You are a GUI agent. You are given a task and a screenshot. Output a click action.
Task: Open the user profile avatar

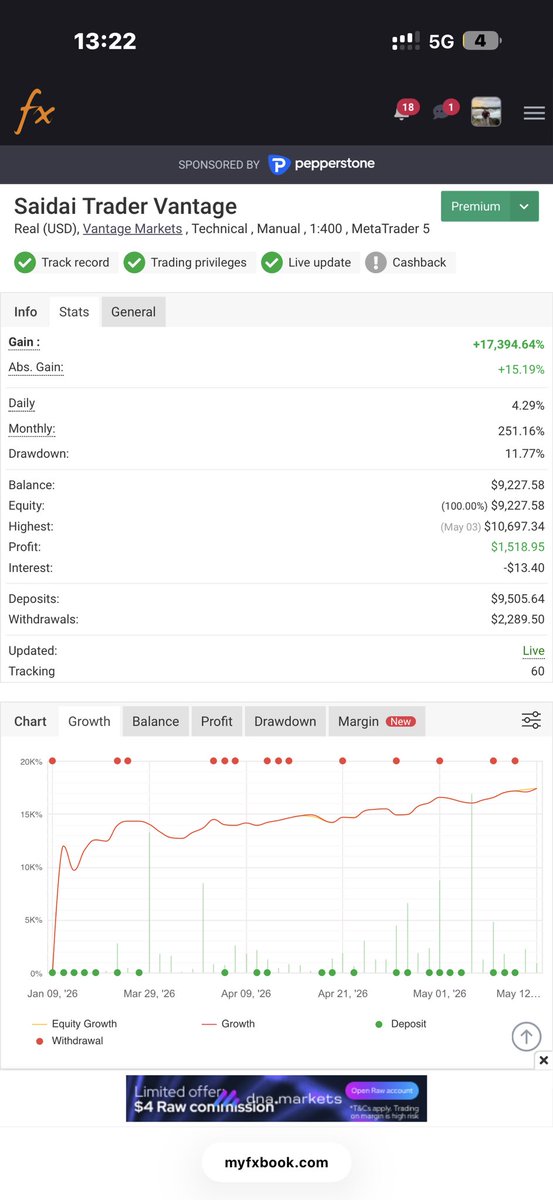point(486,112)
